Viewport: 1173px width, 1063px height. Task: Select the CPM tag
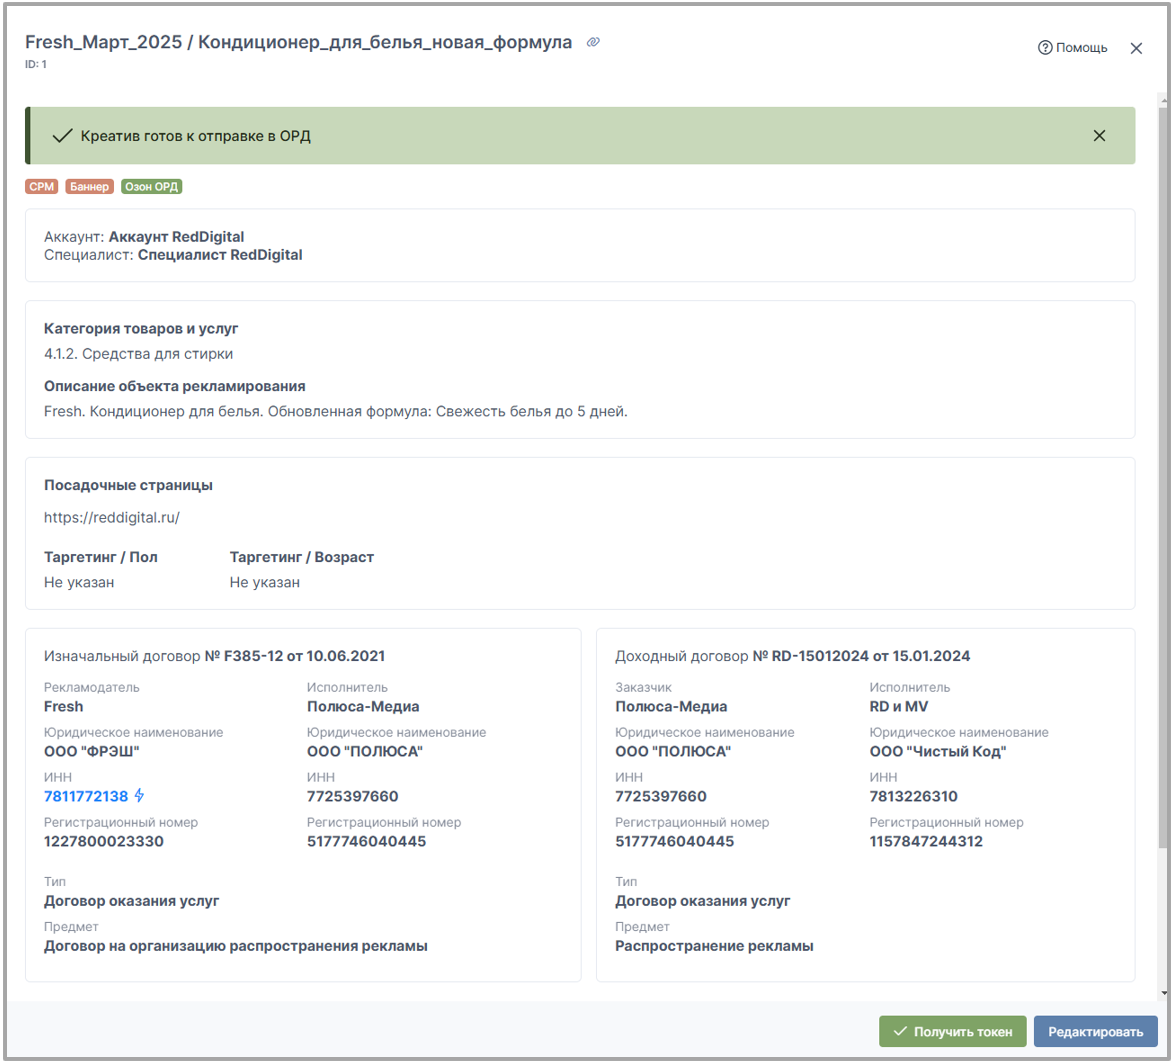coord(41,186)
